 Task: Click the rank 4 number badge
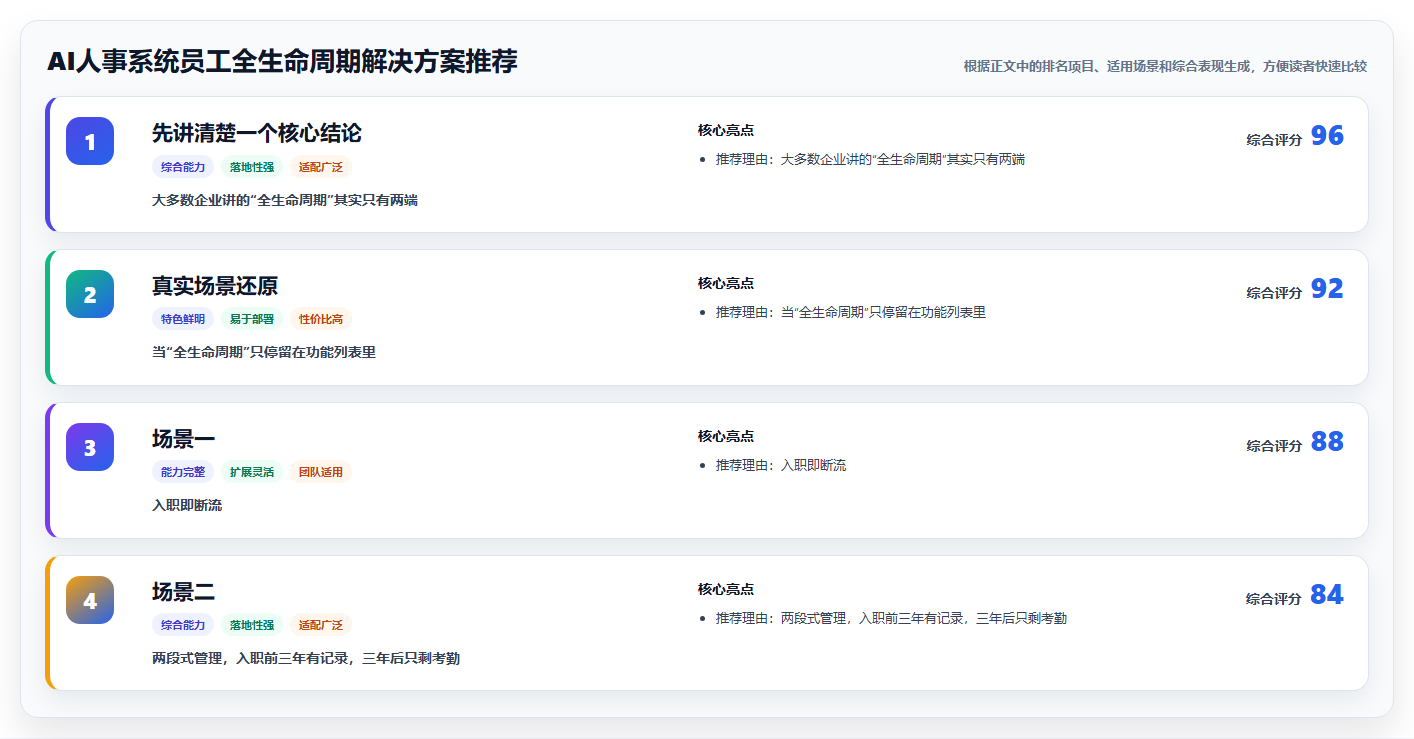(x=90, y=600)
